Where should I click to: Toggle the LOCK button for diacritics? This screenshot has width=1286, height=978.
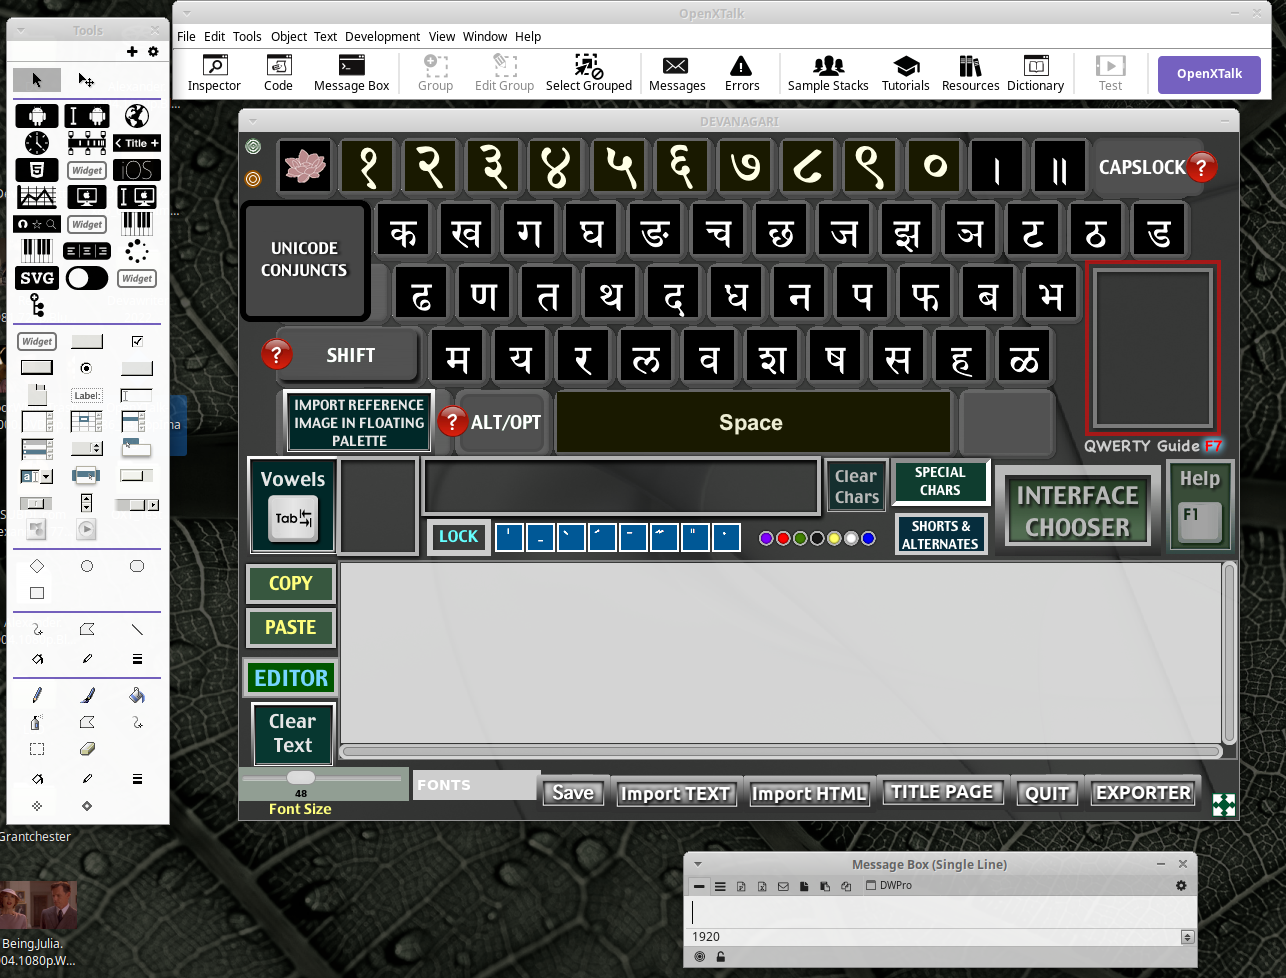coord(458,537)
